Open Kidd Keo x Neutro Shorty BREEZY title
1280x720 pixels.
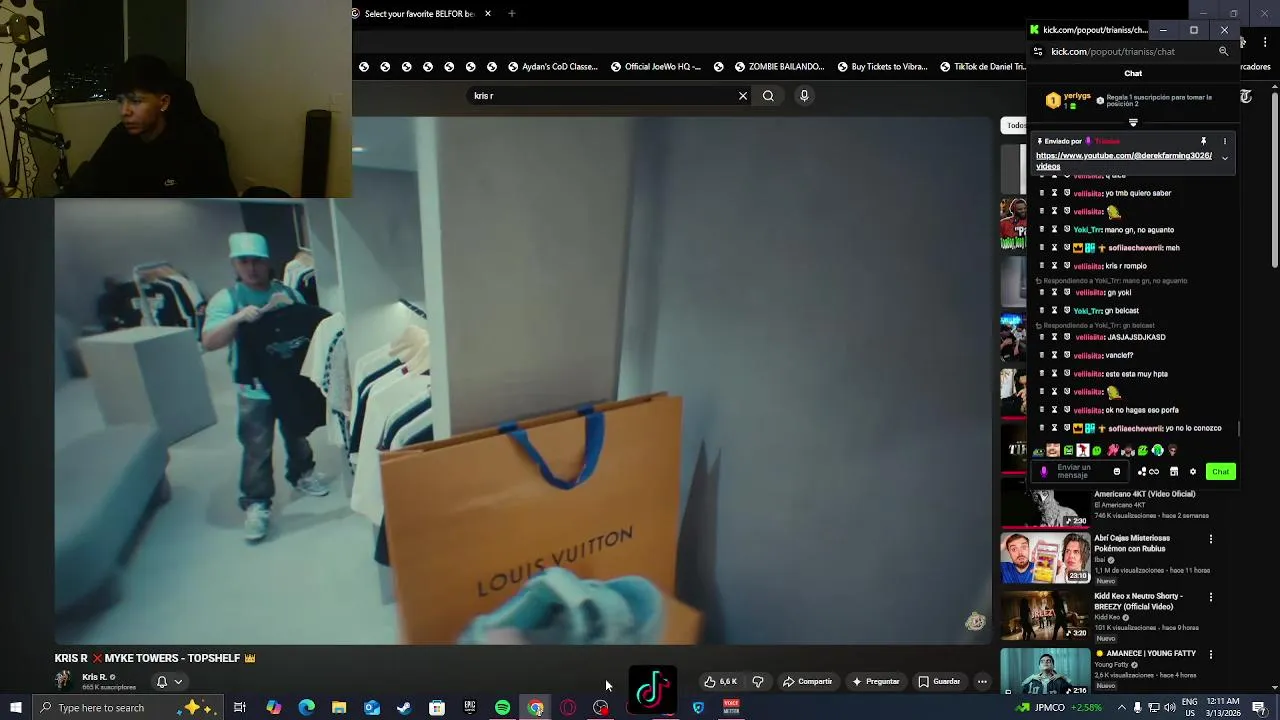tap(1138, 601)
